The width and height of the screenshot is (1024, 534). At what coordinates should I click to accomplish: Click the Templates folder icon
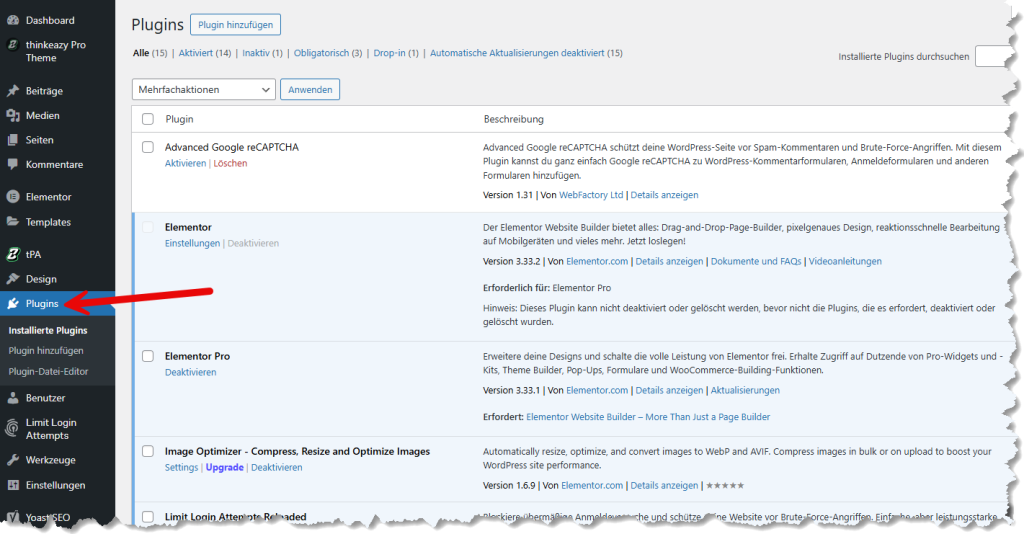pos(12,222)
